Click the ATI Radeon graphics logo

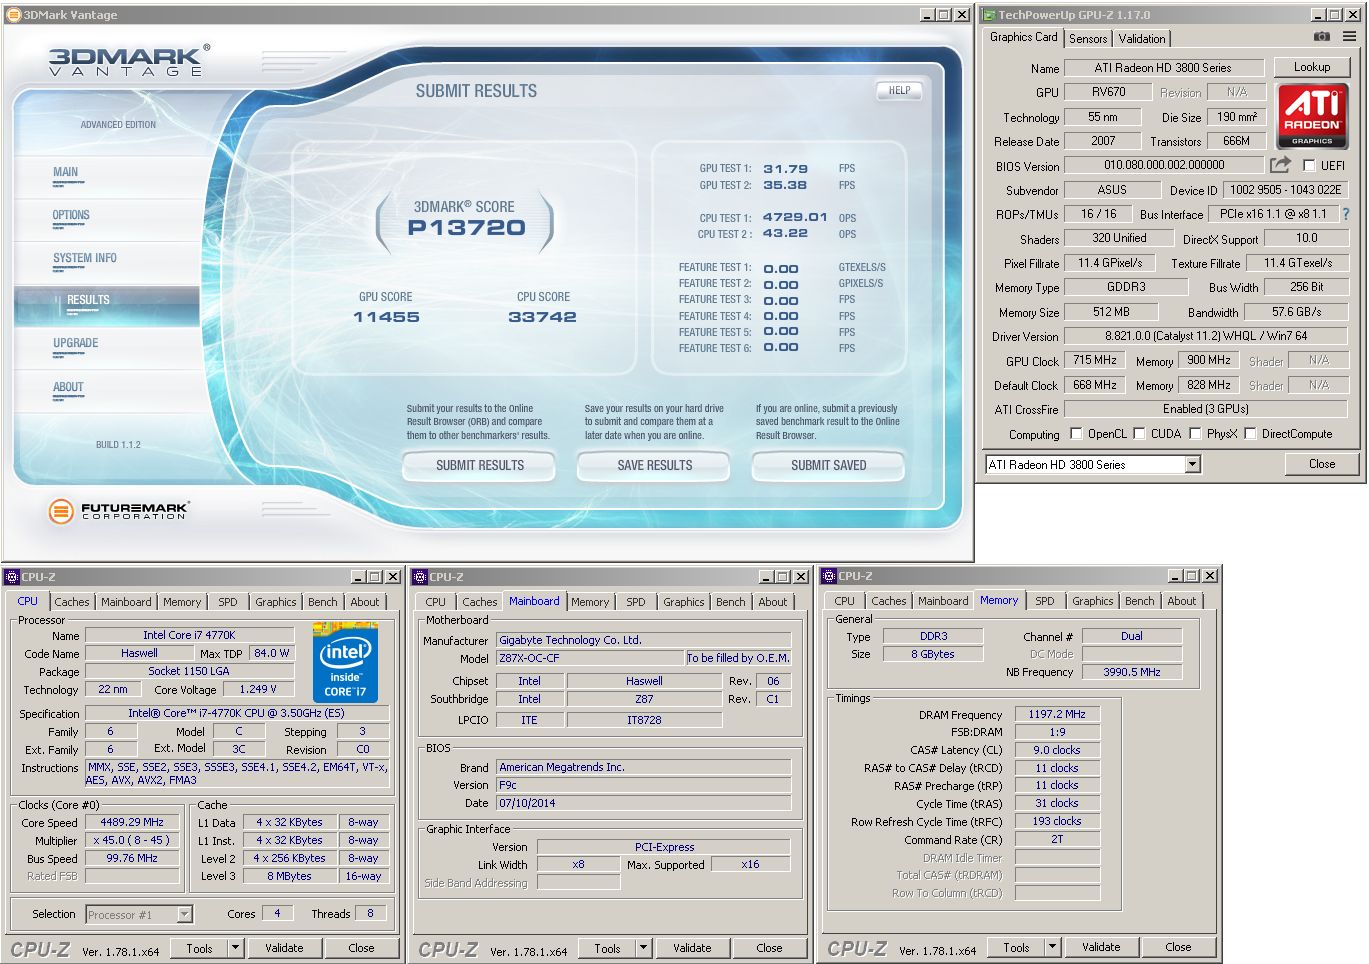click(x=1312, y=116)
